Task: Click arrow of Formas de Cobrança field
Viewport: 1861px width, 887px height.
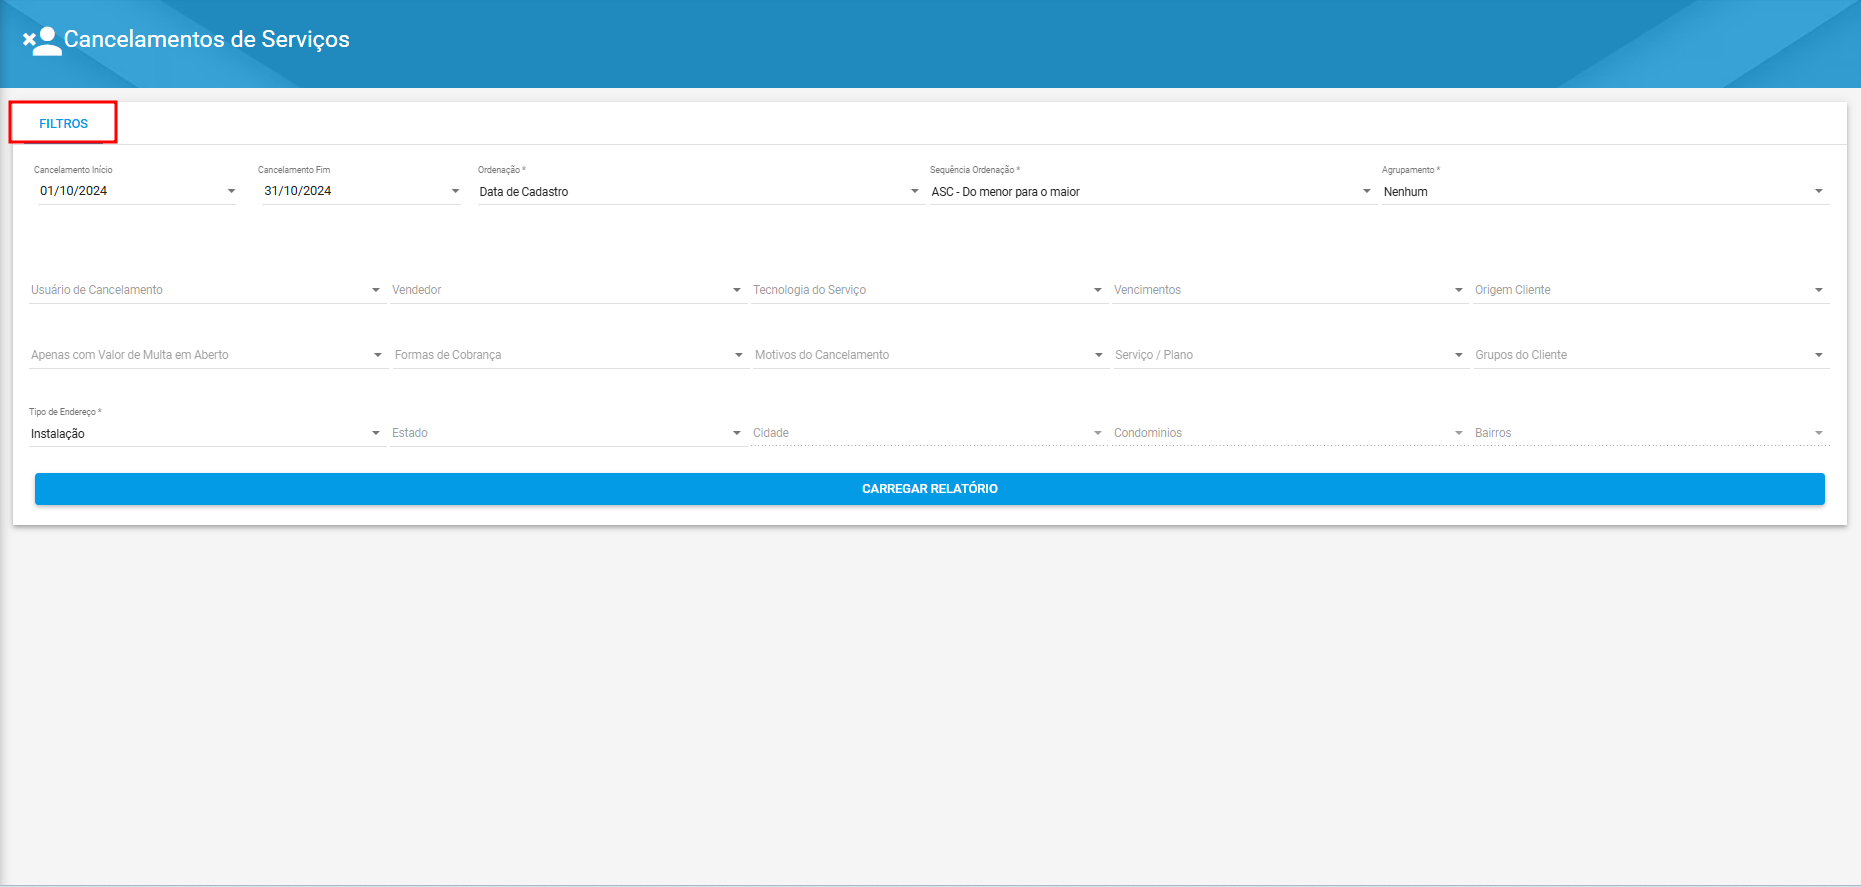Action: click(x=739, y=355)
